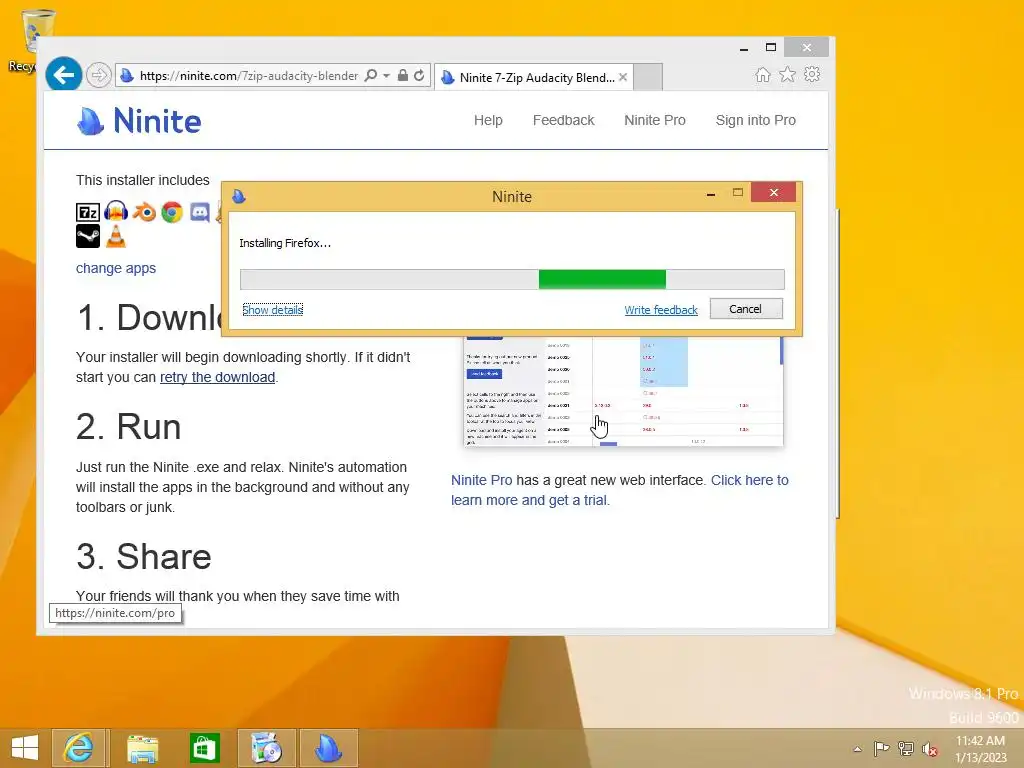The width and height of the screenshot is (1024, 768).
Task: Click the 7-Zip app icon
Action: coord(88,212)
